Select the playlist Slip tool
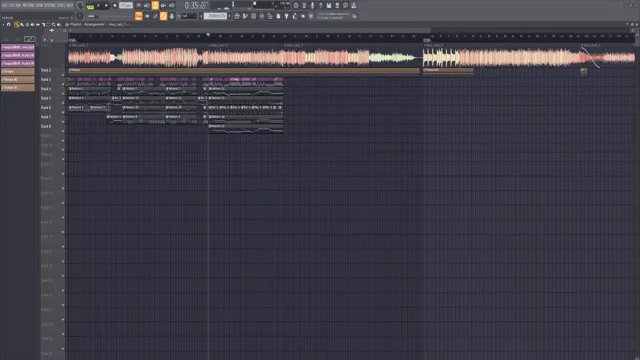 click(x=38, y=24)
